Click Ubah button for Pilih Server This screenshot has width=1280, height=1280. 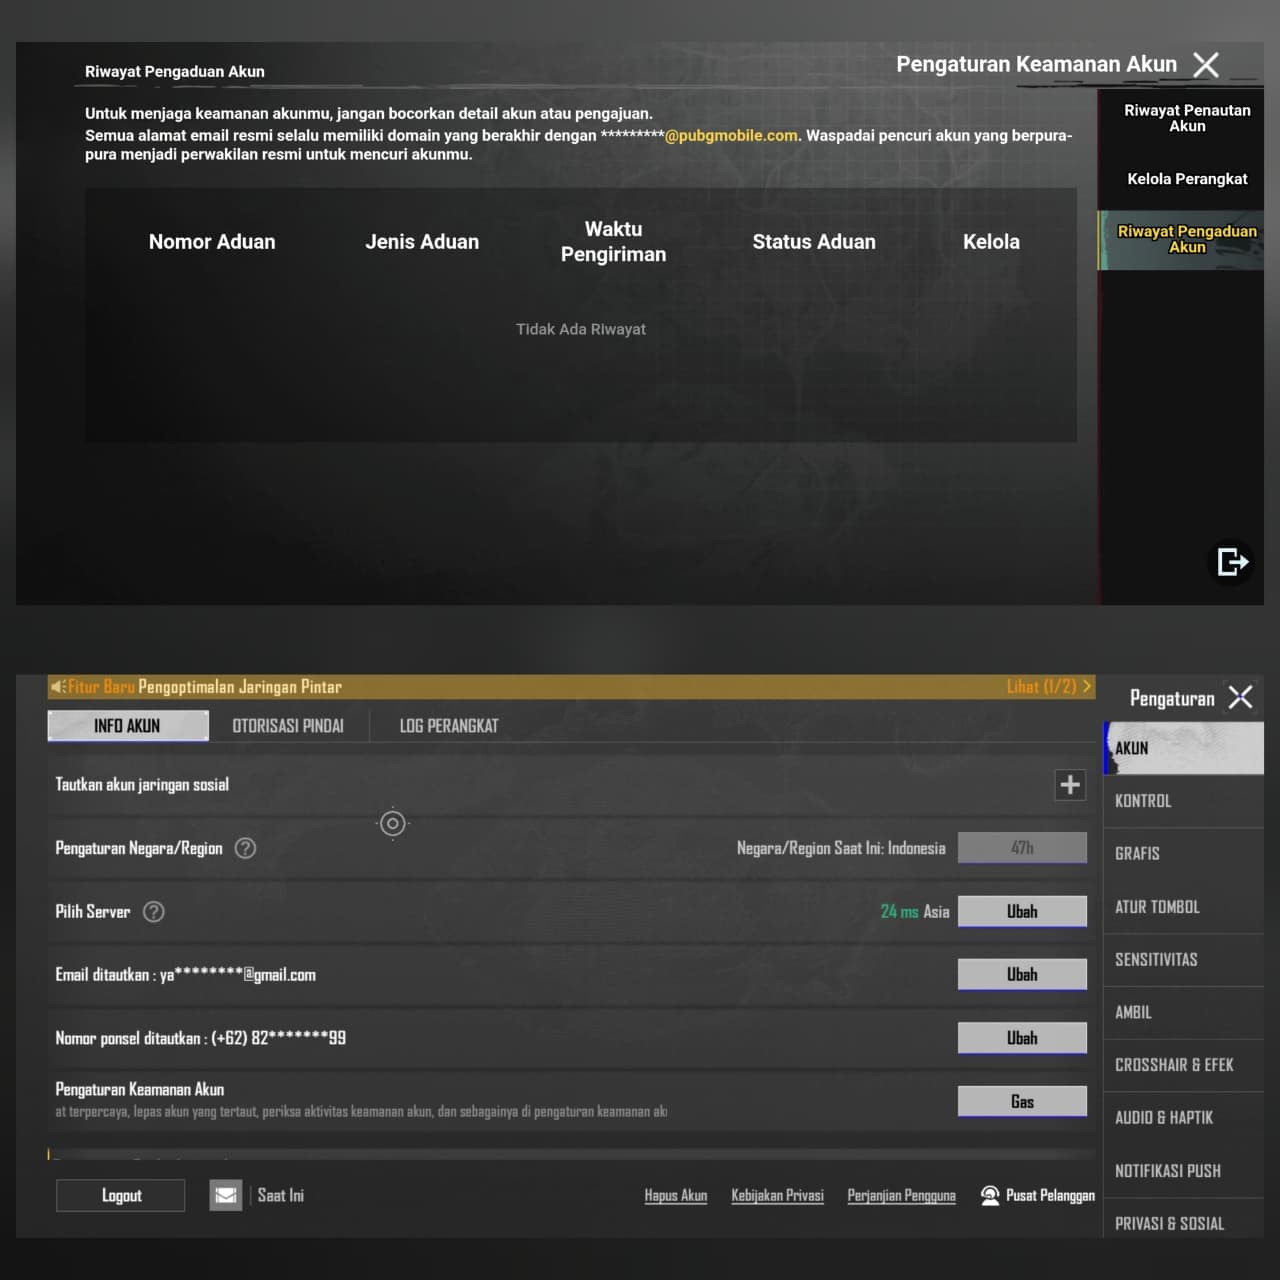tap(1022, 911)
